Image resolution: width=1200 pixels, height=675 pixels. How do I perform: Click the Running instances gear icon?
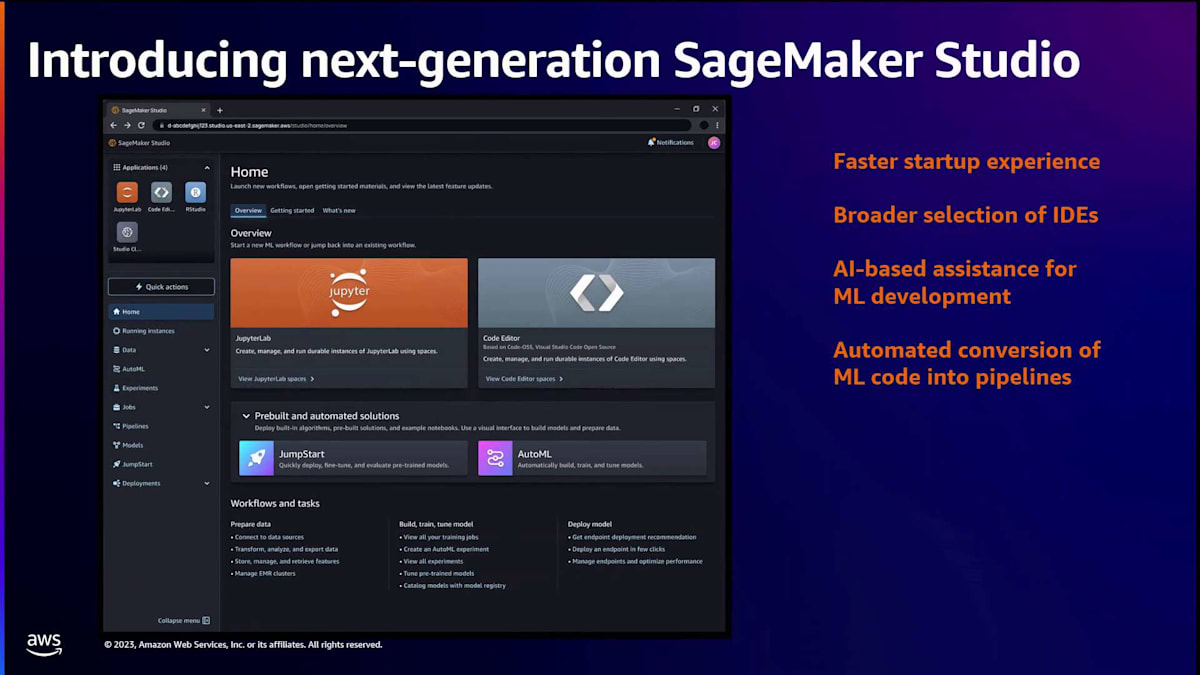pyautogui.click(x=117, y=330)
